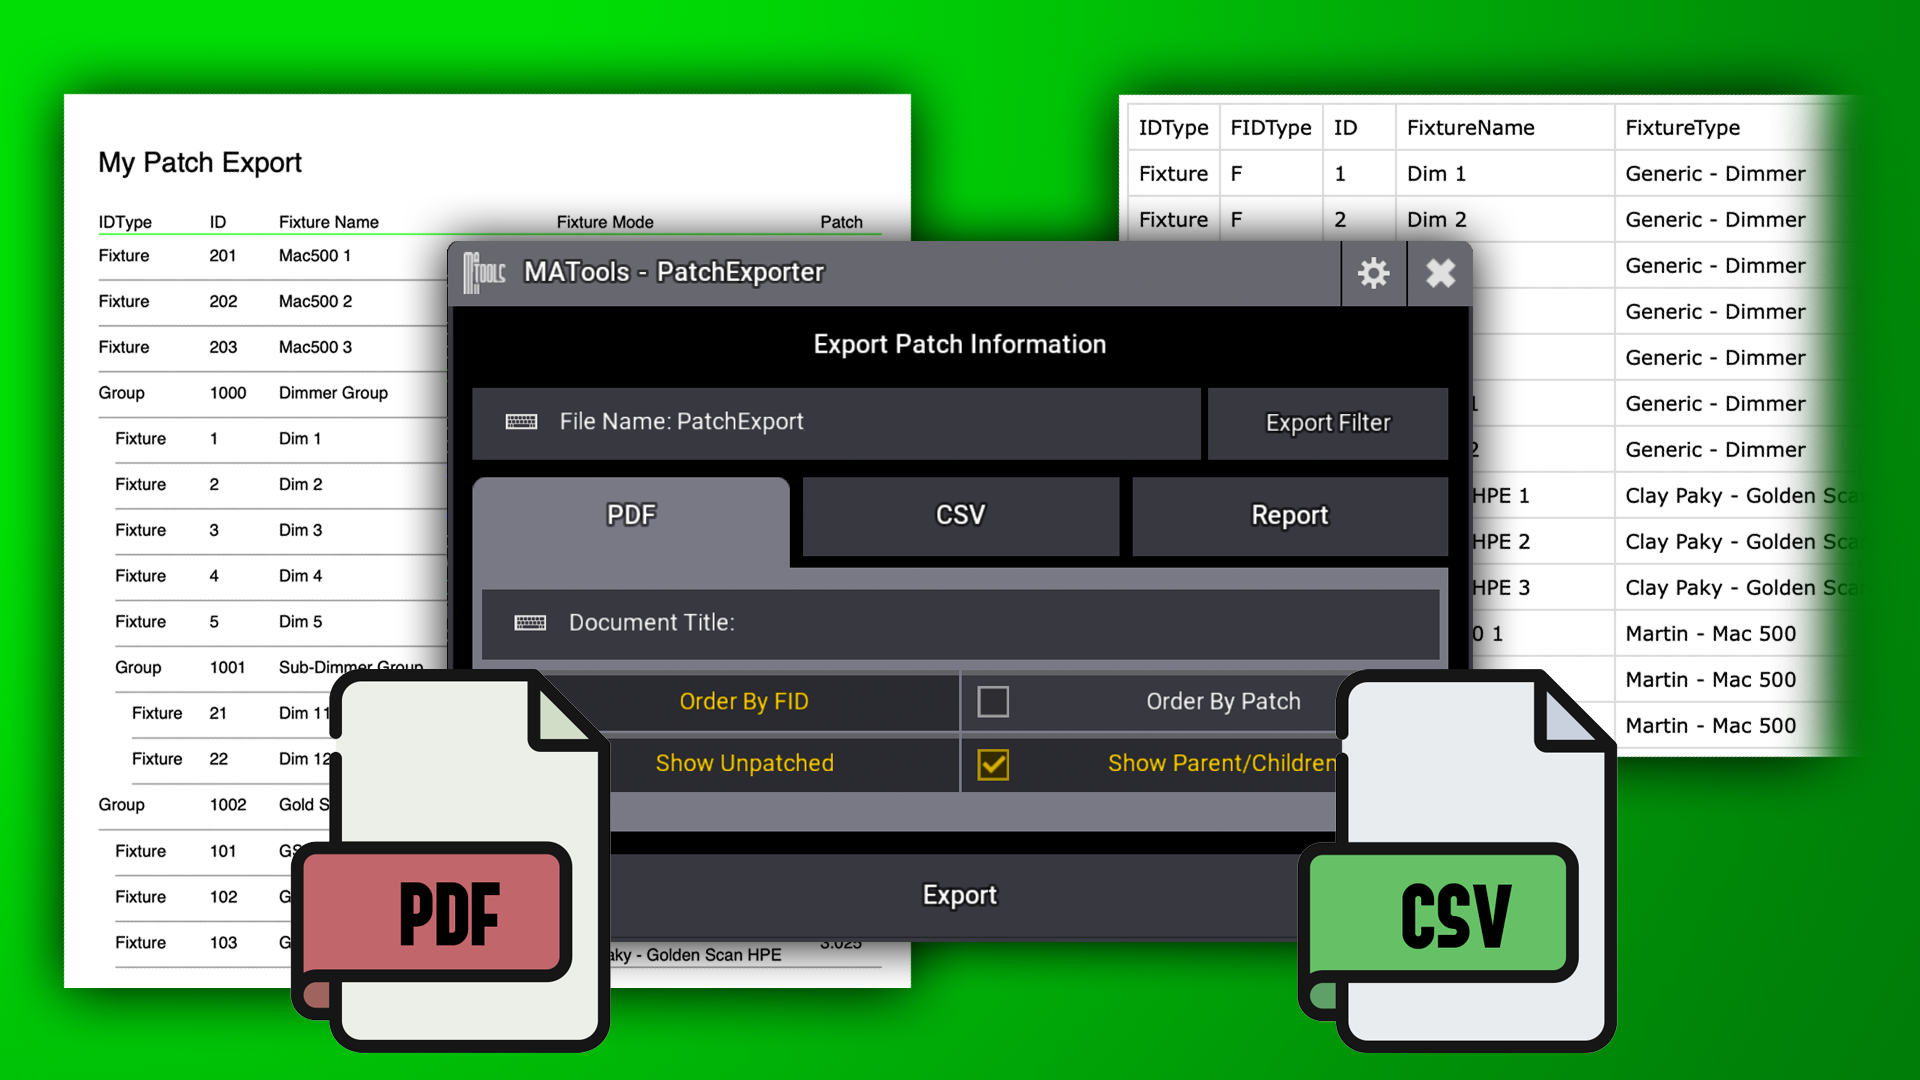
Task: Click the Export button
Action: tap(960, 895)
